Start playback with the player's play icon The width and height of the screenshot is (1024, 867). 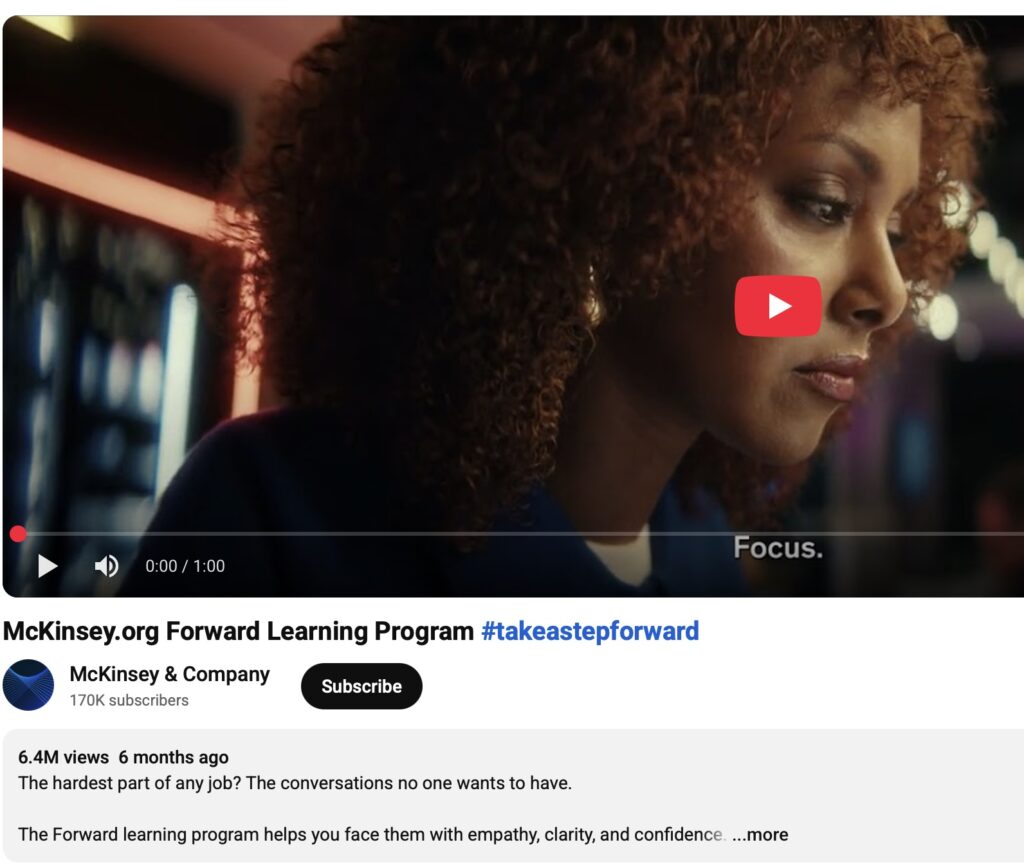point(47,566)
